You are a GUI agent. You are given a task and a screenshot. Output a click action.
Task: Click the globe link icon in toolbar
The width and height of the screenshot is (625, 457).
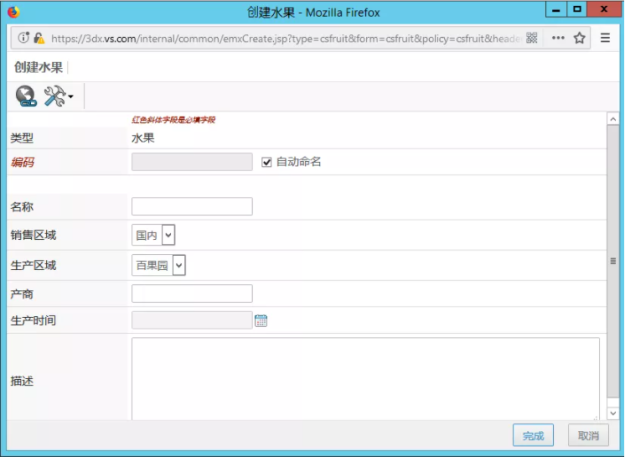pos(26,96)
